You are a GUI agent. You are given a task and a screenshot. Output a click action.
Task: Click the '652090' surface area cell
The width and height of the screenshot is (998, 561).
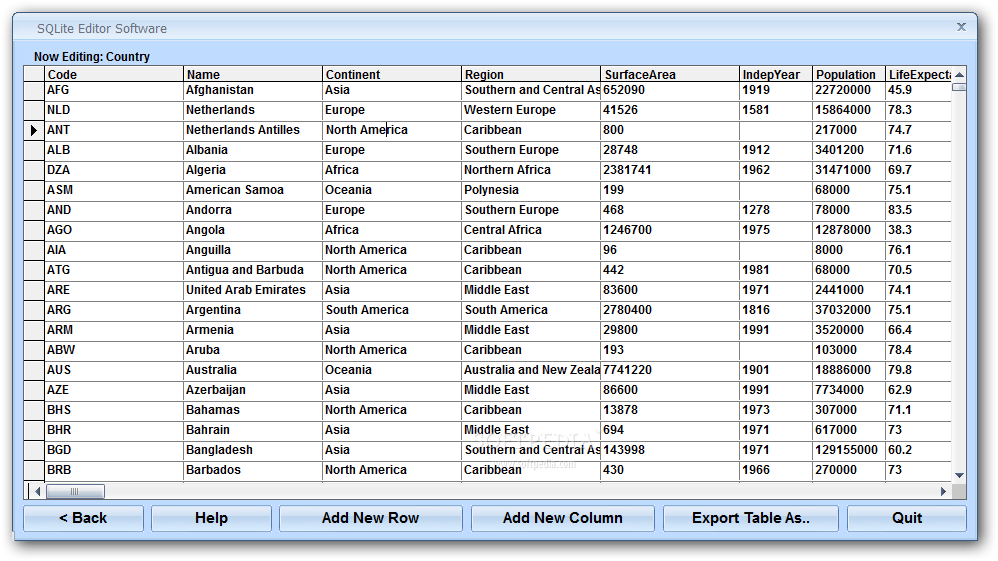(x=670, y=90)
